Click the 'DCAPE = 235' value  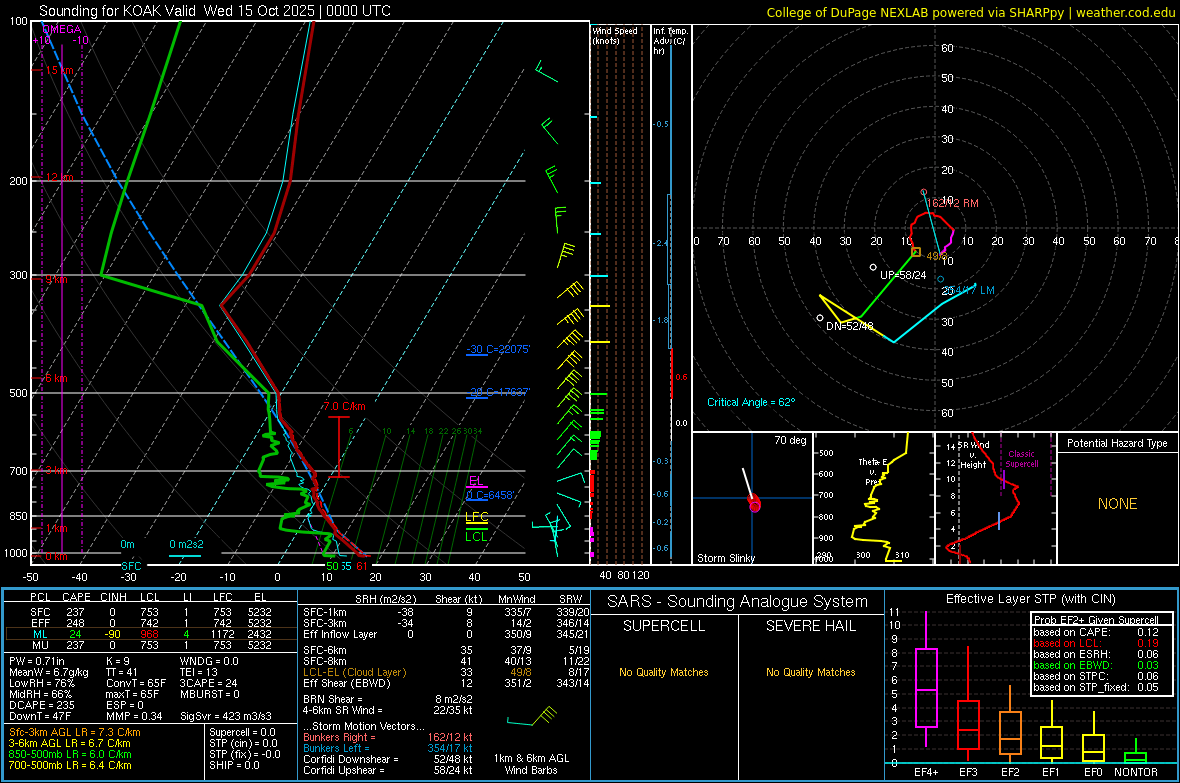pyautogui.click(x=41, y=705)
